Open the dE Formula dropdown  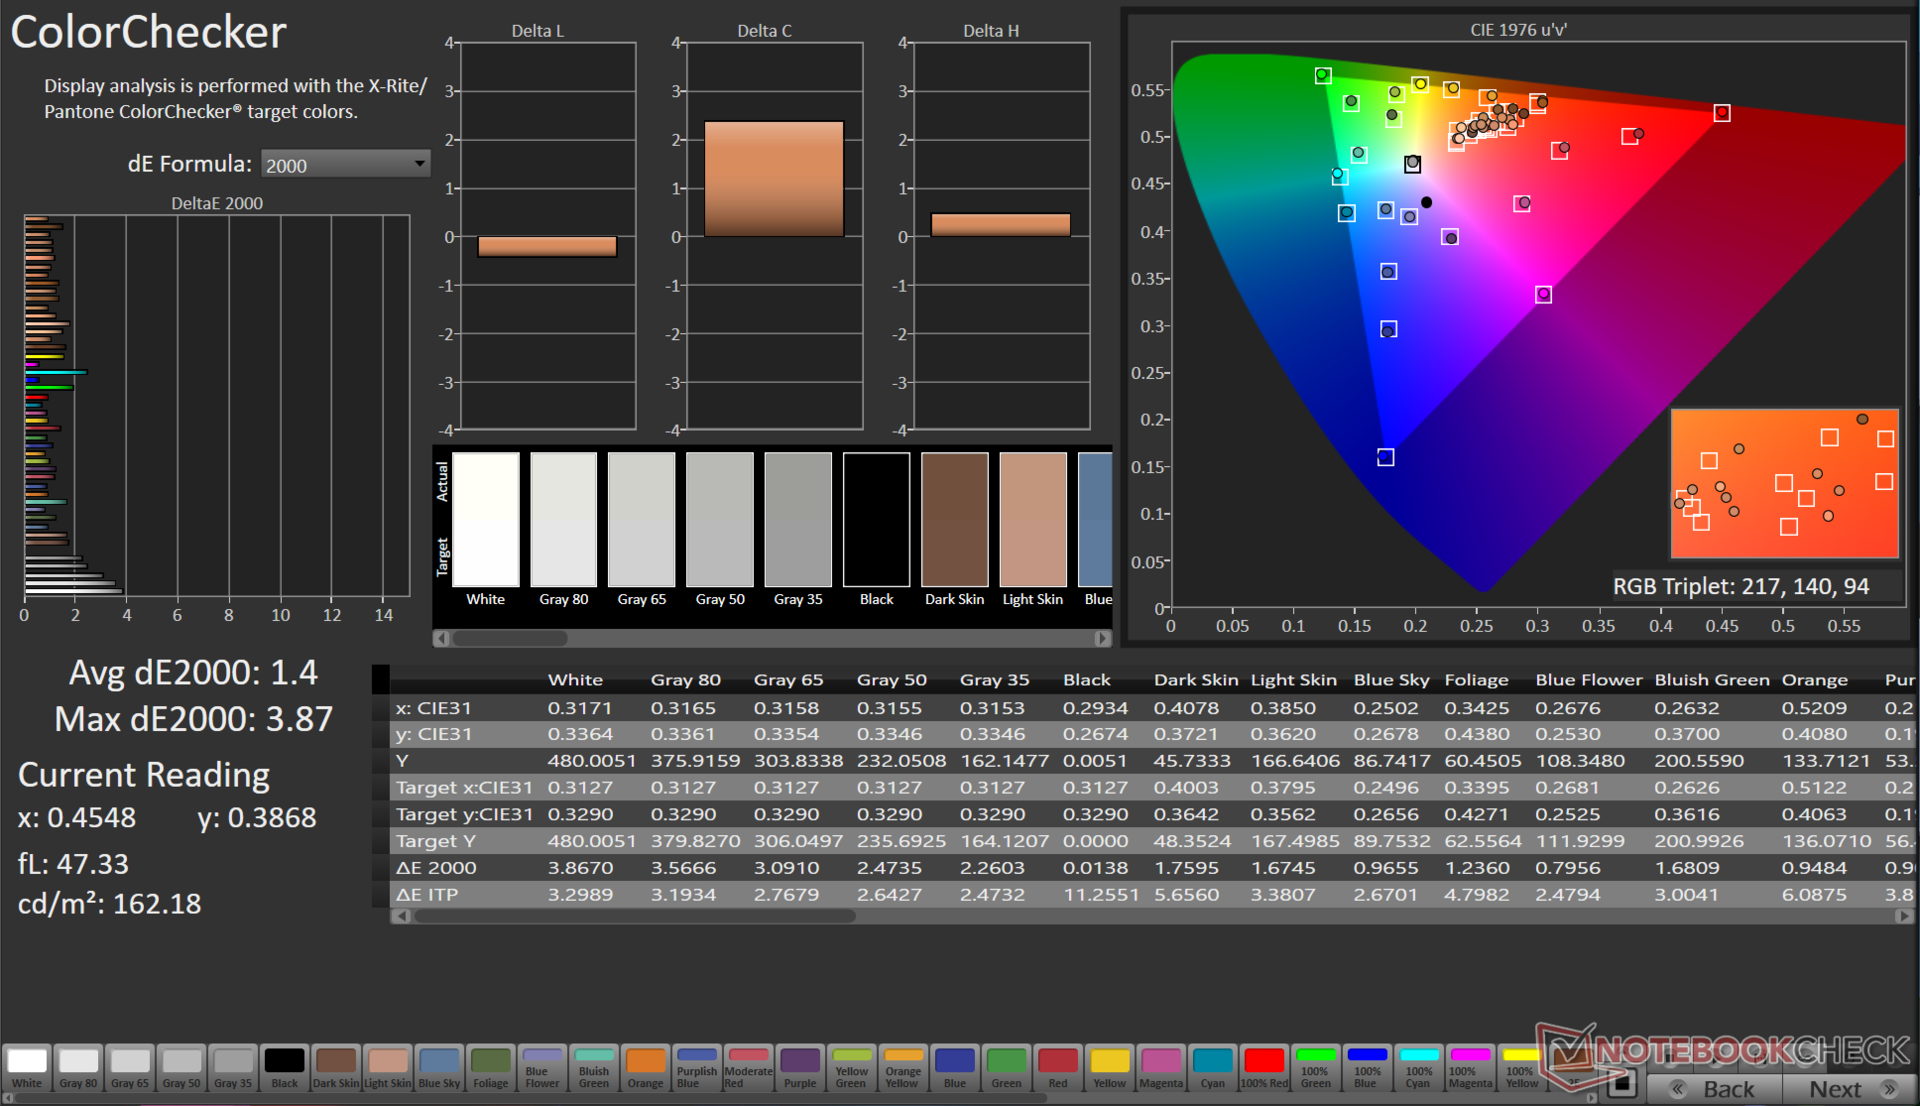point(345,165)
